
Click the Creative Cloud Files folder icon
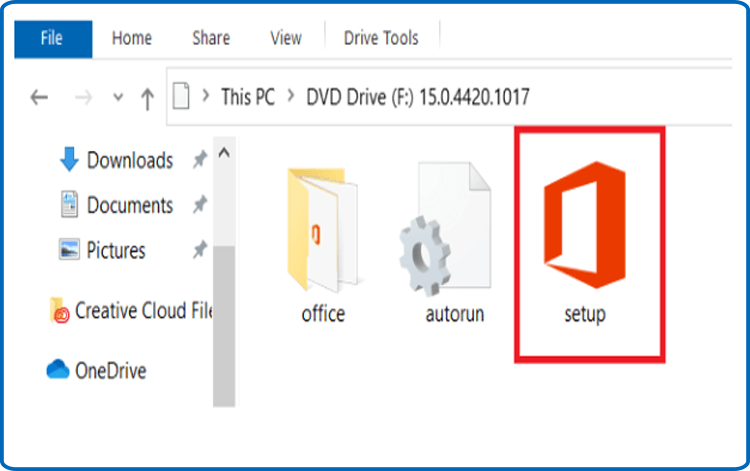60,310
